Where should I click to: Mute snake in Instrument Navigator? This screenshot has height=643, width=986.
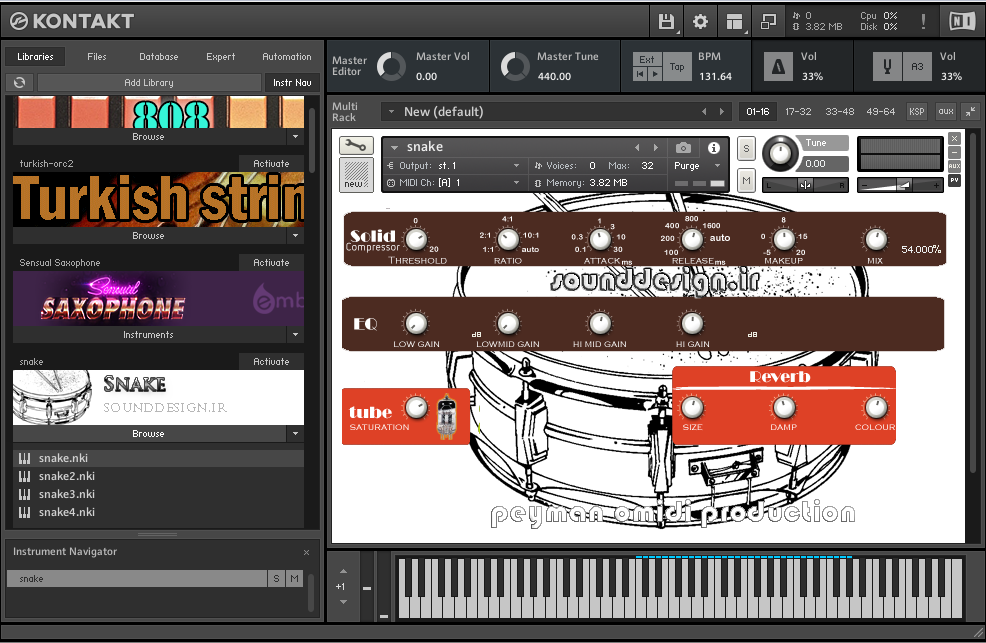pos(294,579)
